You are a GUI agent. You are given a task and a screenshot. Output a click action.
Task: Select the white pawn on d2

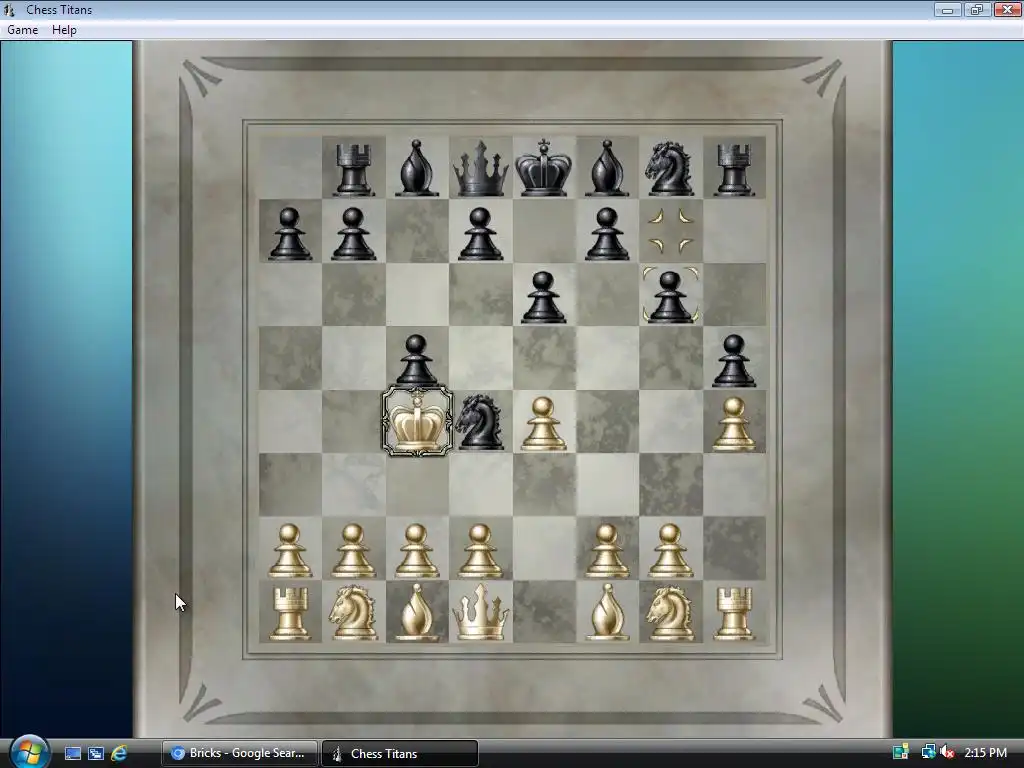tap(480, 551)
